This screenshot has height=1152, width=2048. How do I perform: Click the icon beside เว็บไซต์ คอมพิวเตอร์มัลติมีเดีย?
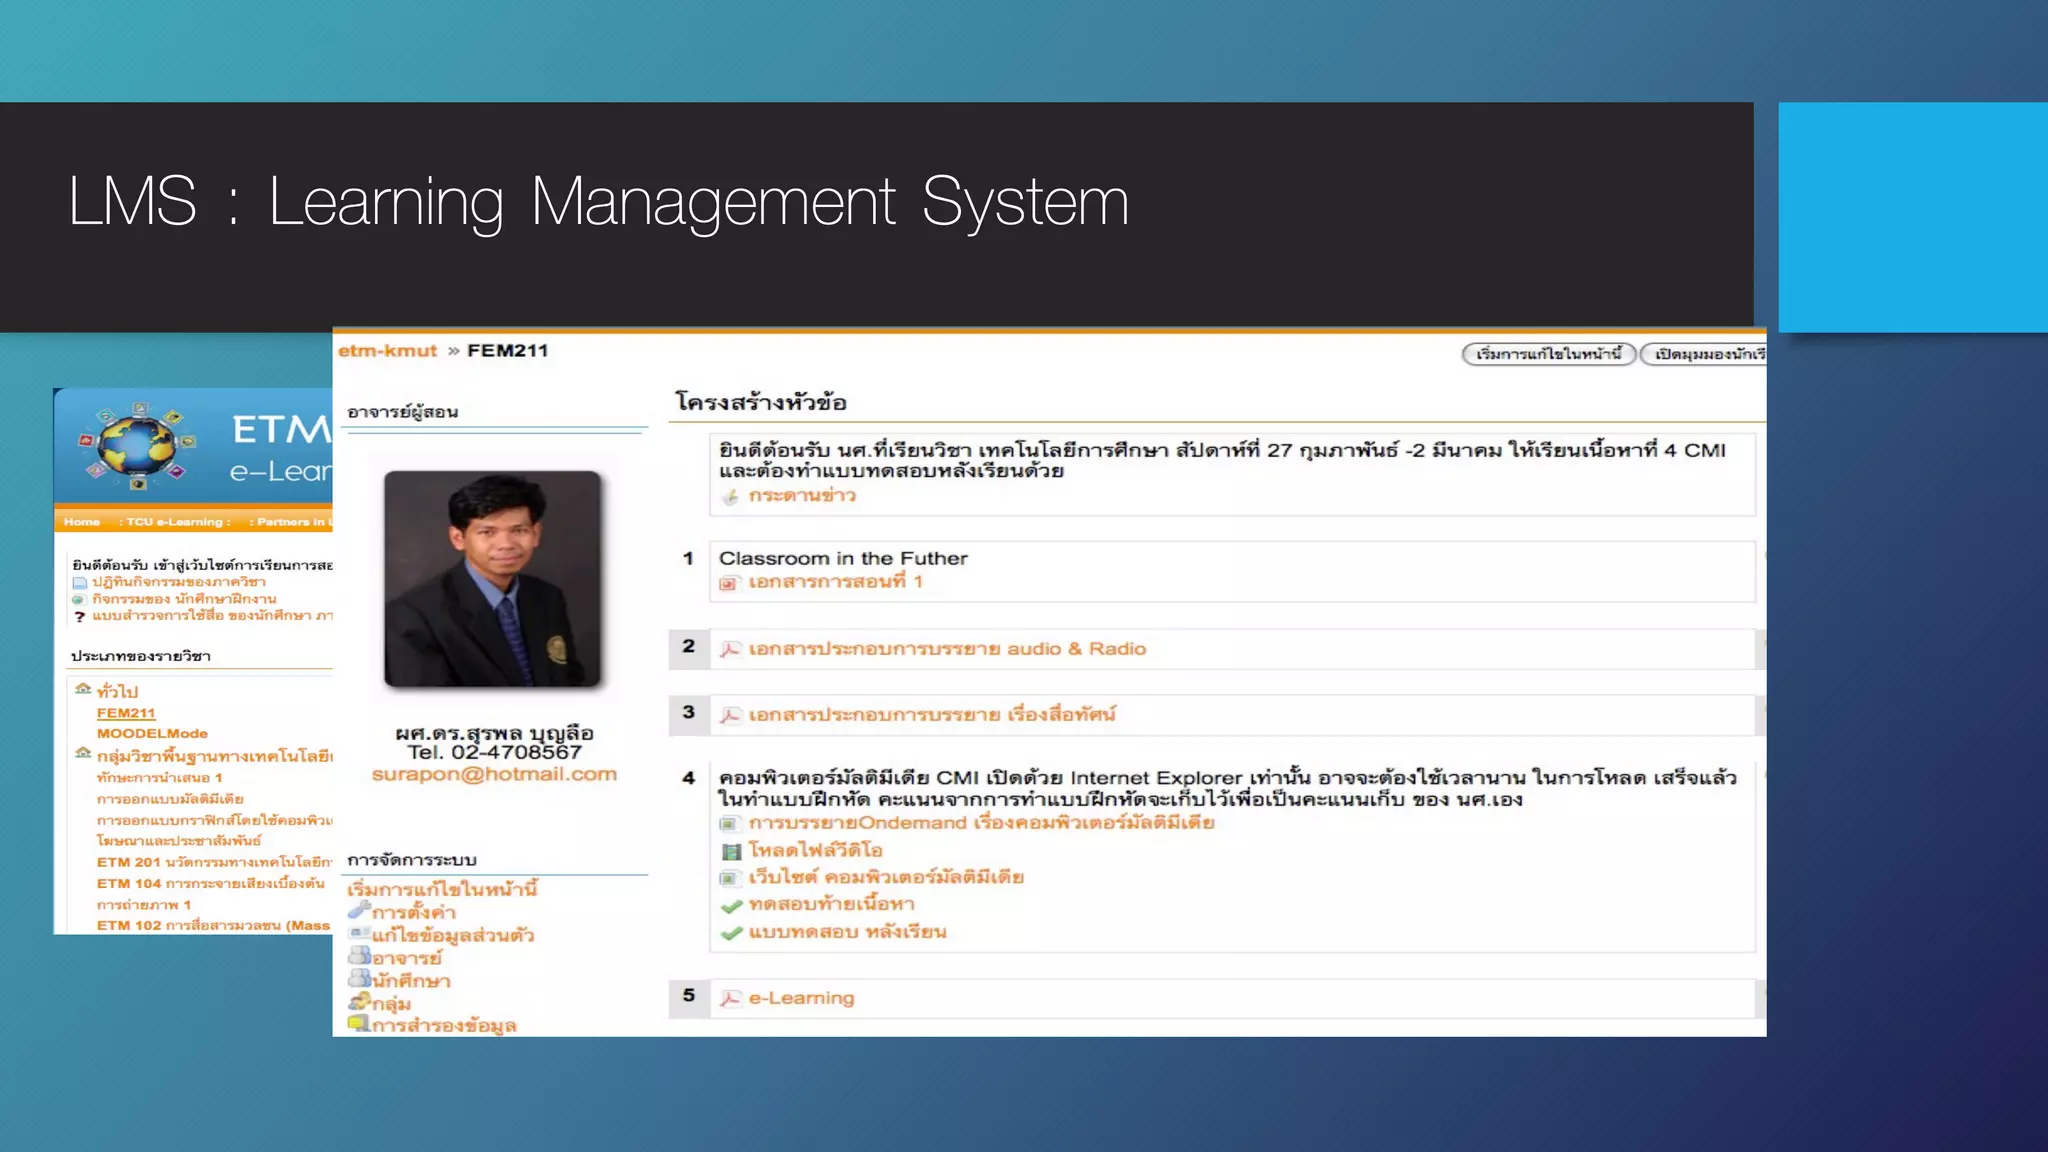[730, 879]
